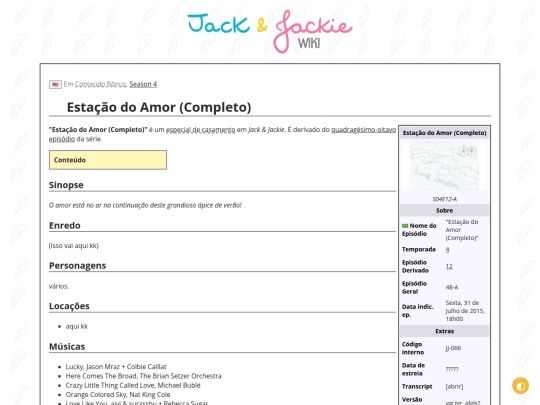Image resolution: width=540 pixels, height=405 pixels.
Task: Click the '(isso vai aqui kk)' text
Action: (x=74, y=246)
